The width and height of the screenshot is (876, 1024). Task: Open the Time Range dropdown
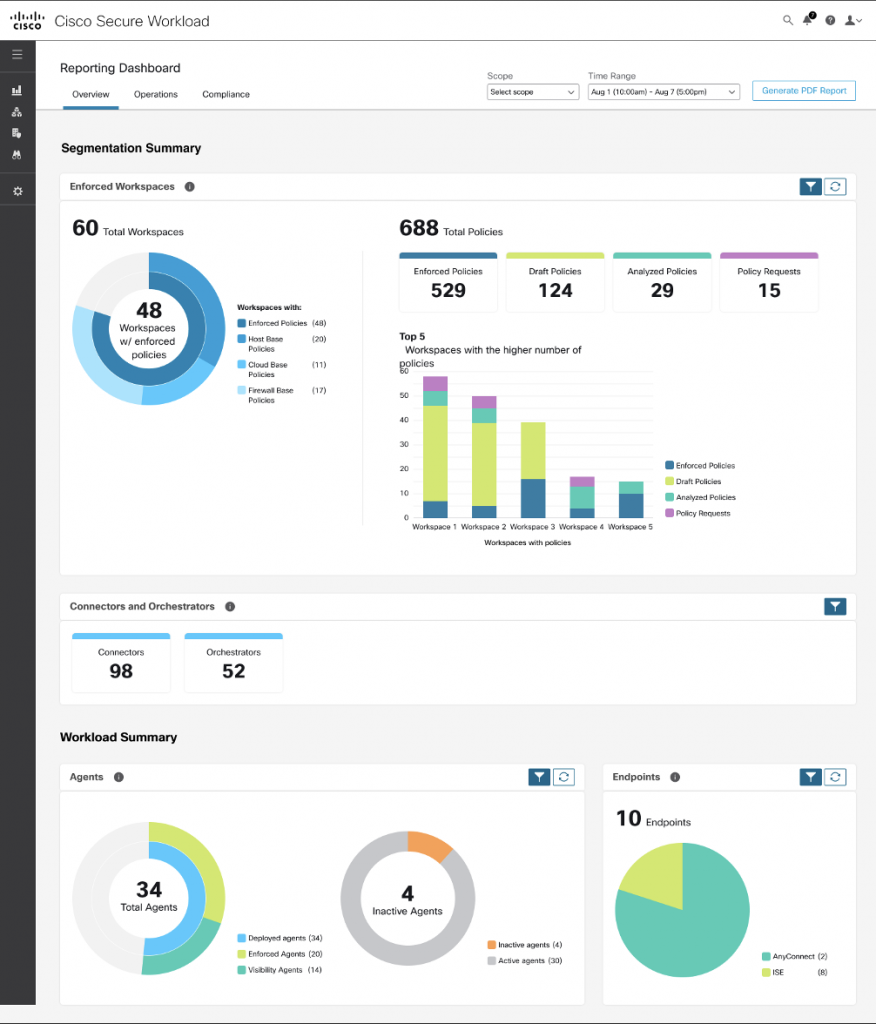pyautogui.click(x=663, y=92)
